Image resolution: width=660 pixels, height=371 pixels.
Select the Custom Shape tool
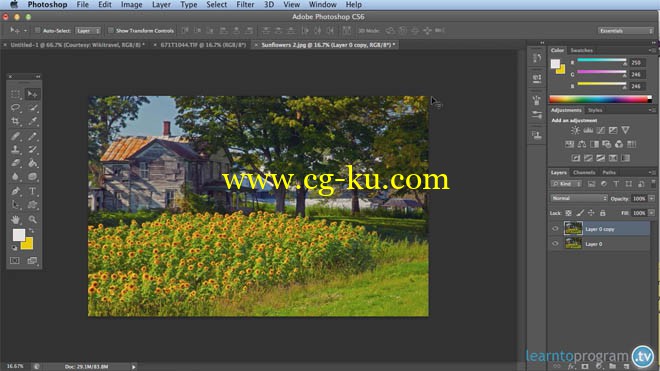click(32, 205)
